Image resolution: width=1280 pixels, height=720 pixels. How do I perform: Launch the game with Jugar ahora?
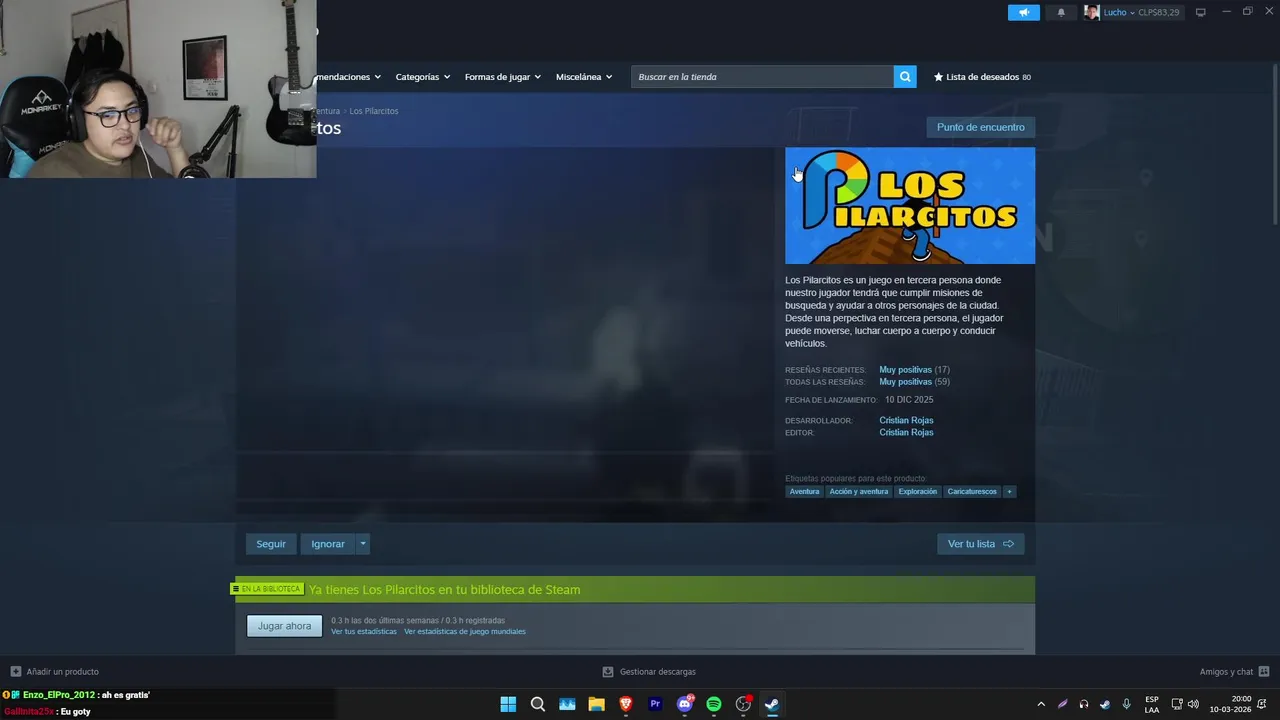tap(284, 626)
